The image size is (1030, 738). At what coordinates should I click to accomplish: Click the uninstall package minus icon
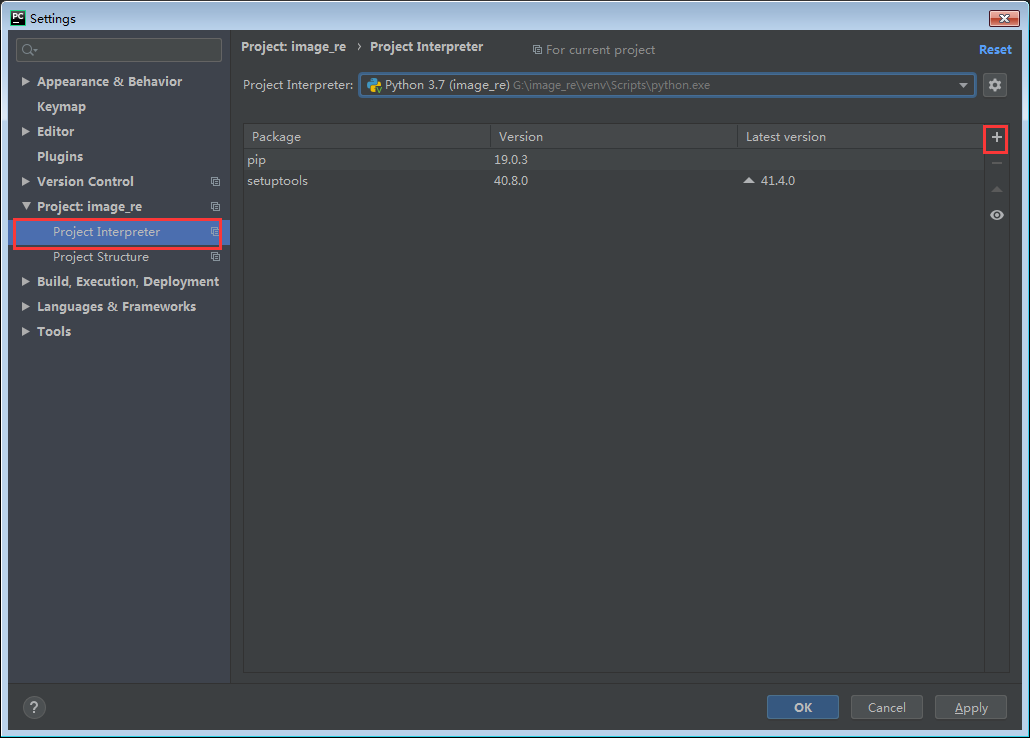coord(996,163)
